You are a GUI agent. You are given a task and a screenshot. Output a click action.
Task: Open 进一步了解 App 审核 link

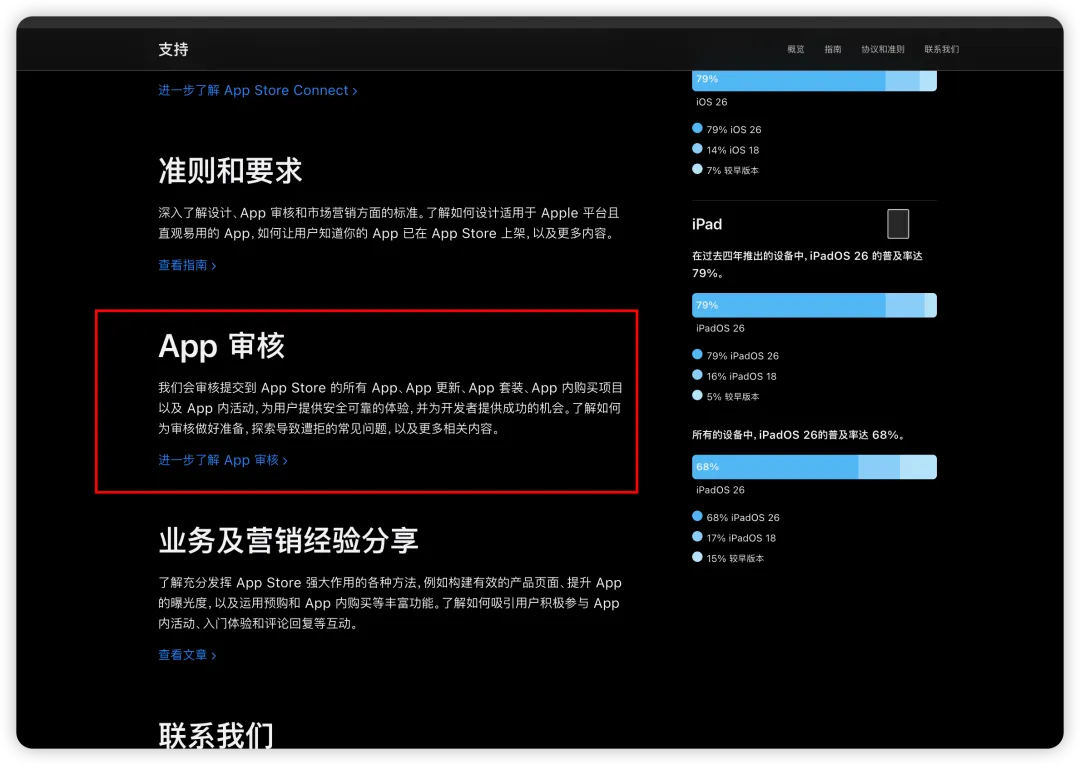click(x=223, y=460)
